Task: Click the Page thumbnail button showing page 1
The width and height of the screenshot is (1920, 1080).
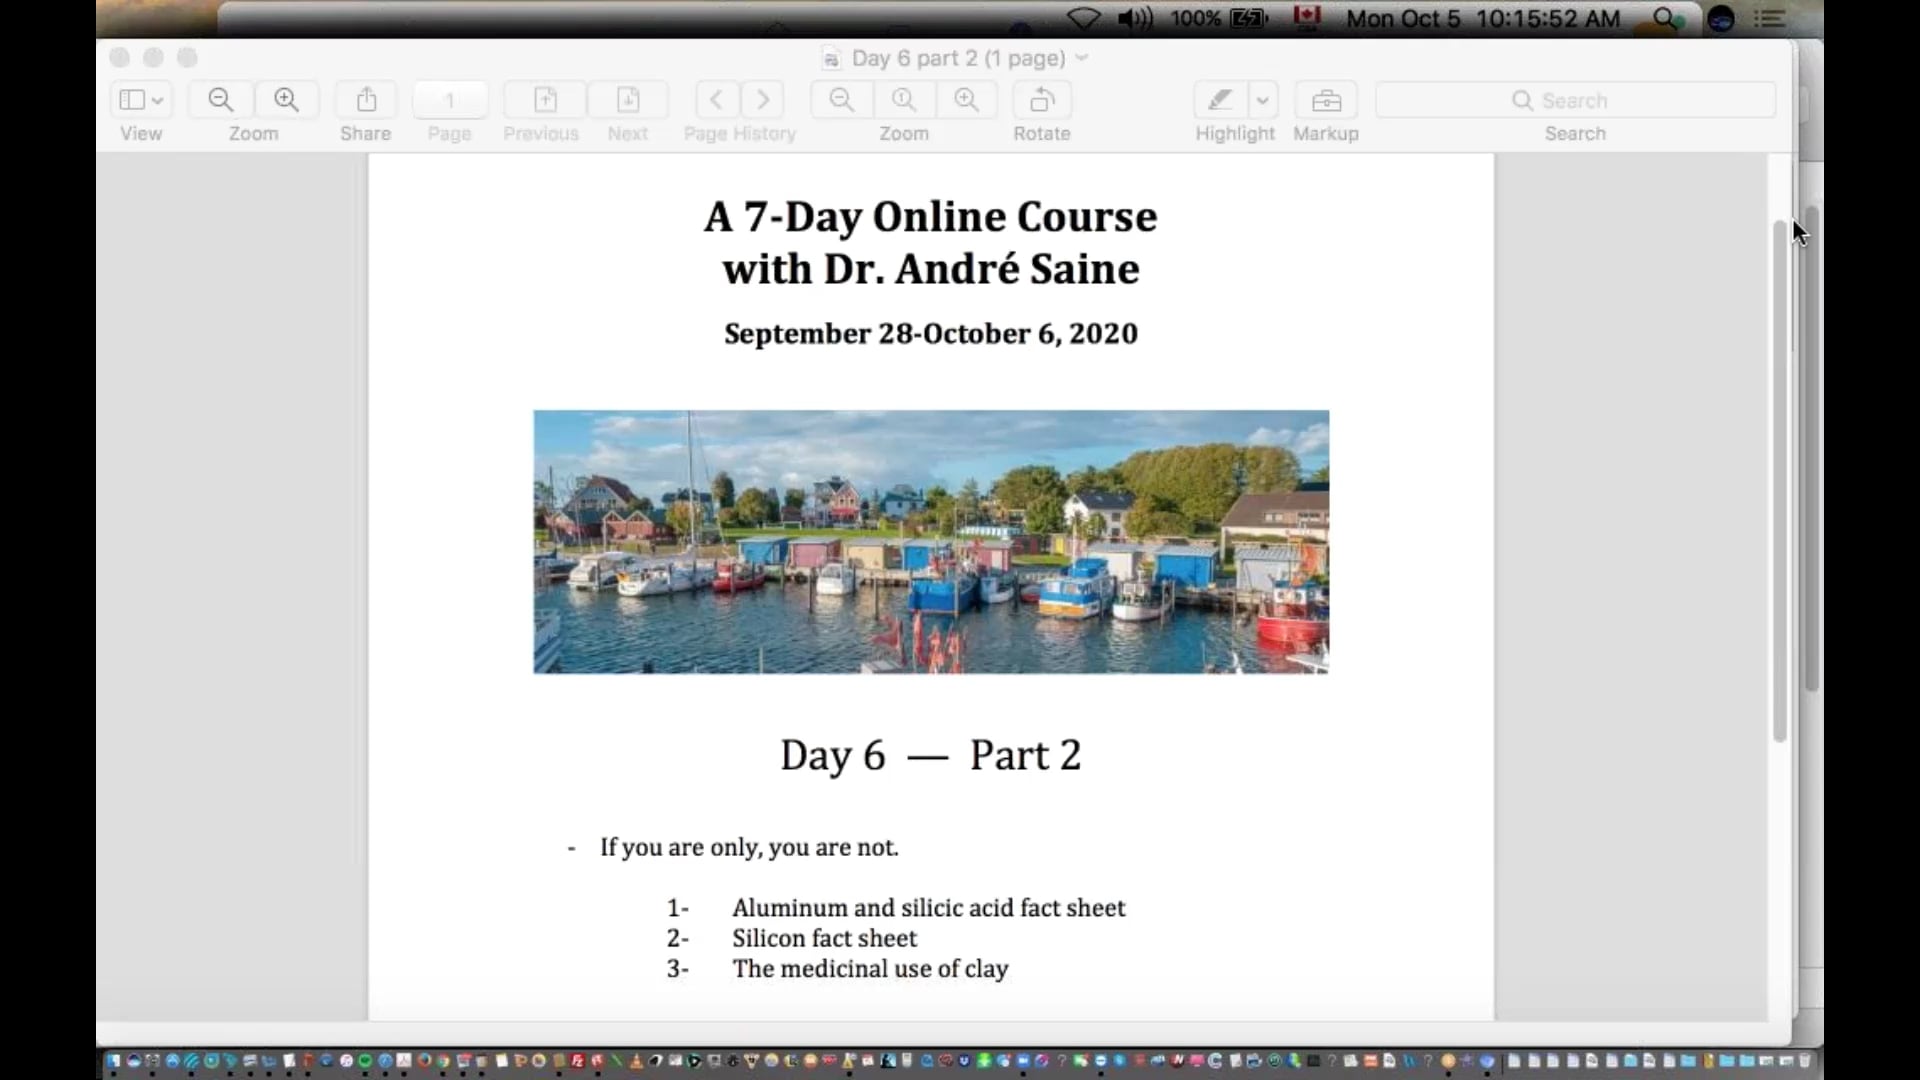Action: click(449, 99)
